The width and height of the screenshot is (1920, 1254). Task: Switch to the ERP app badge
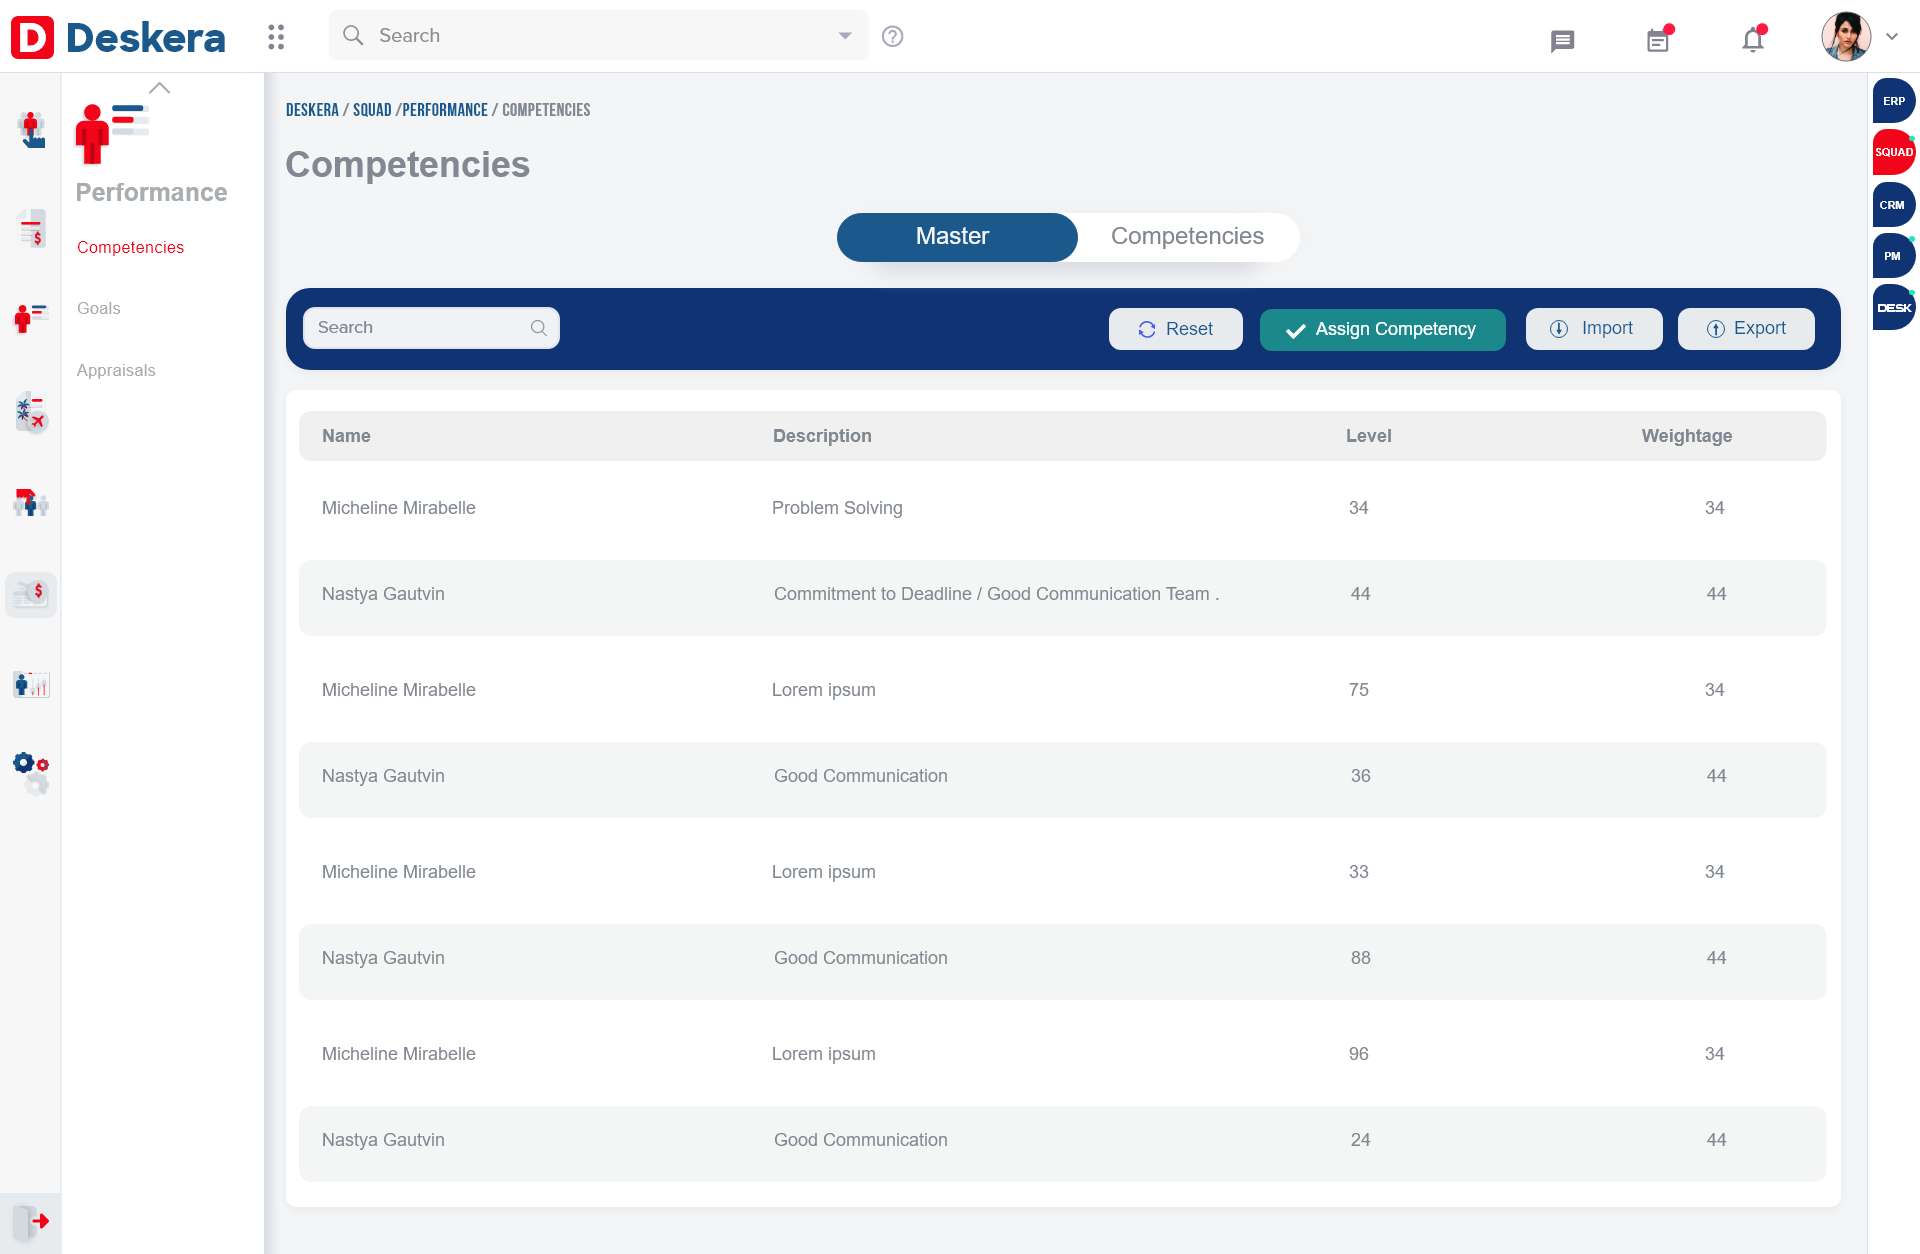pyautogui.click(x=1893, y=101)
